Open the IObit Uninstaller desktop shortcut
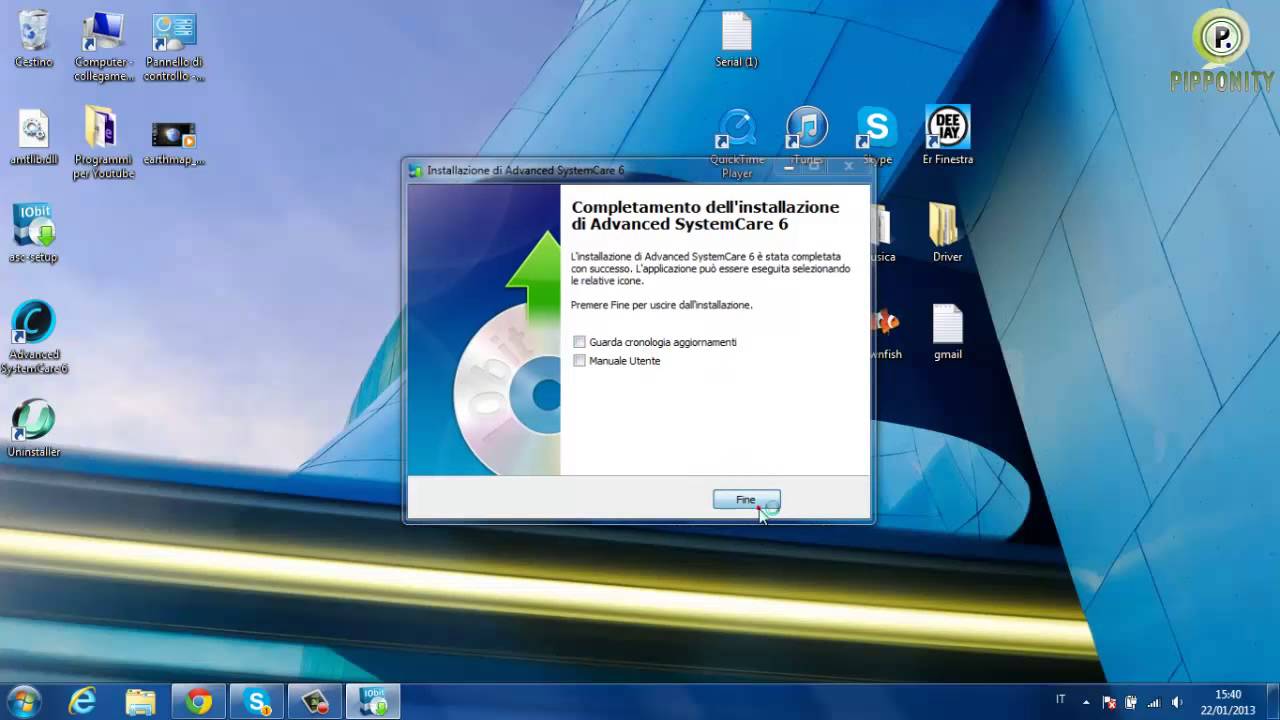 click(34, 428)
